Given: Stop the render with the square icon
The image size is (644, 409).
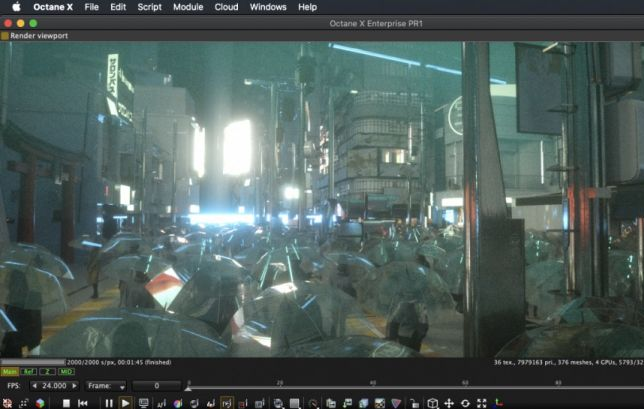Looking at the screenshot, I should [x=66, y=403].
